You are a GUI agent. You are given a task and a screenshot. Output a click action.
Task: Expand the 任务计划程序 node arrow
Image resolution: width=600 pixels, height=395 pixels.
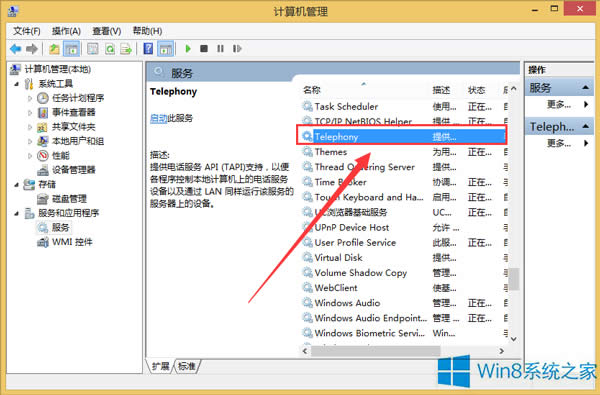[30, 98]
